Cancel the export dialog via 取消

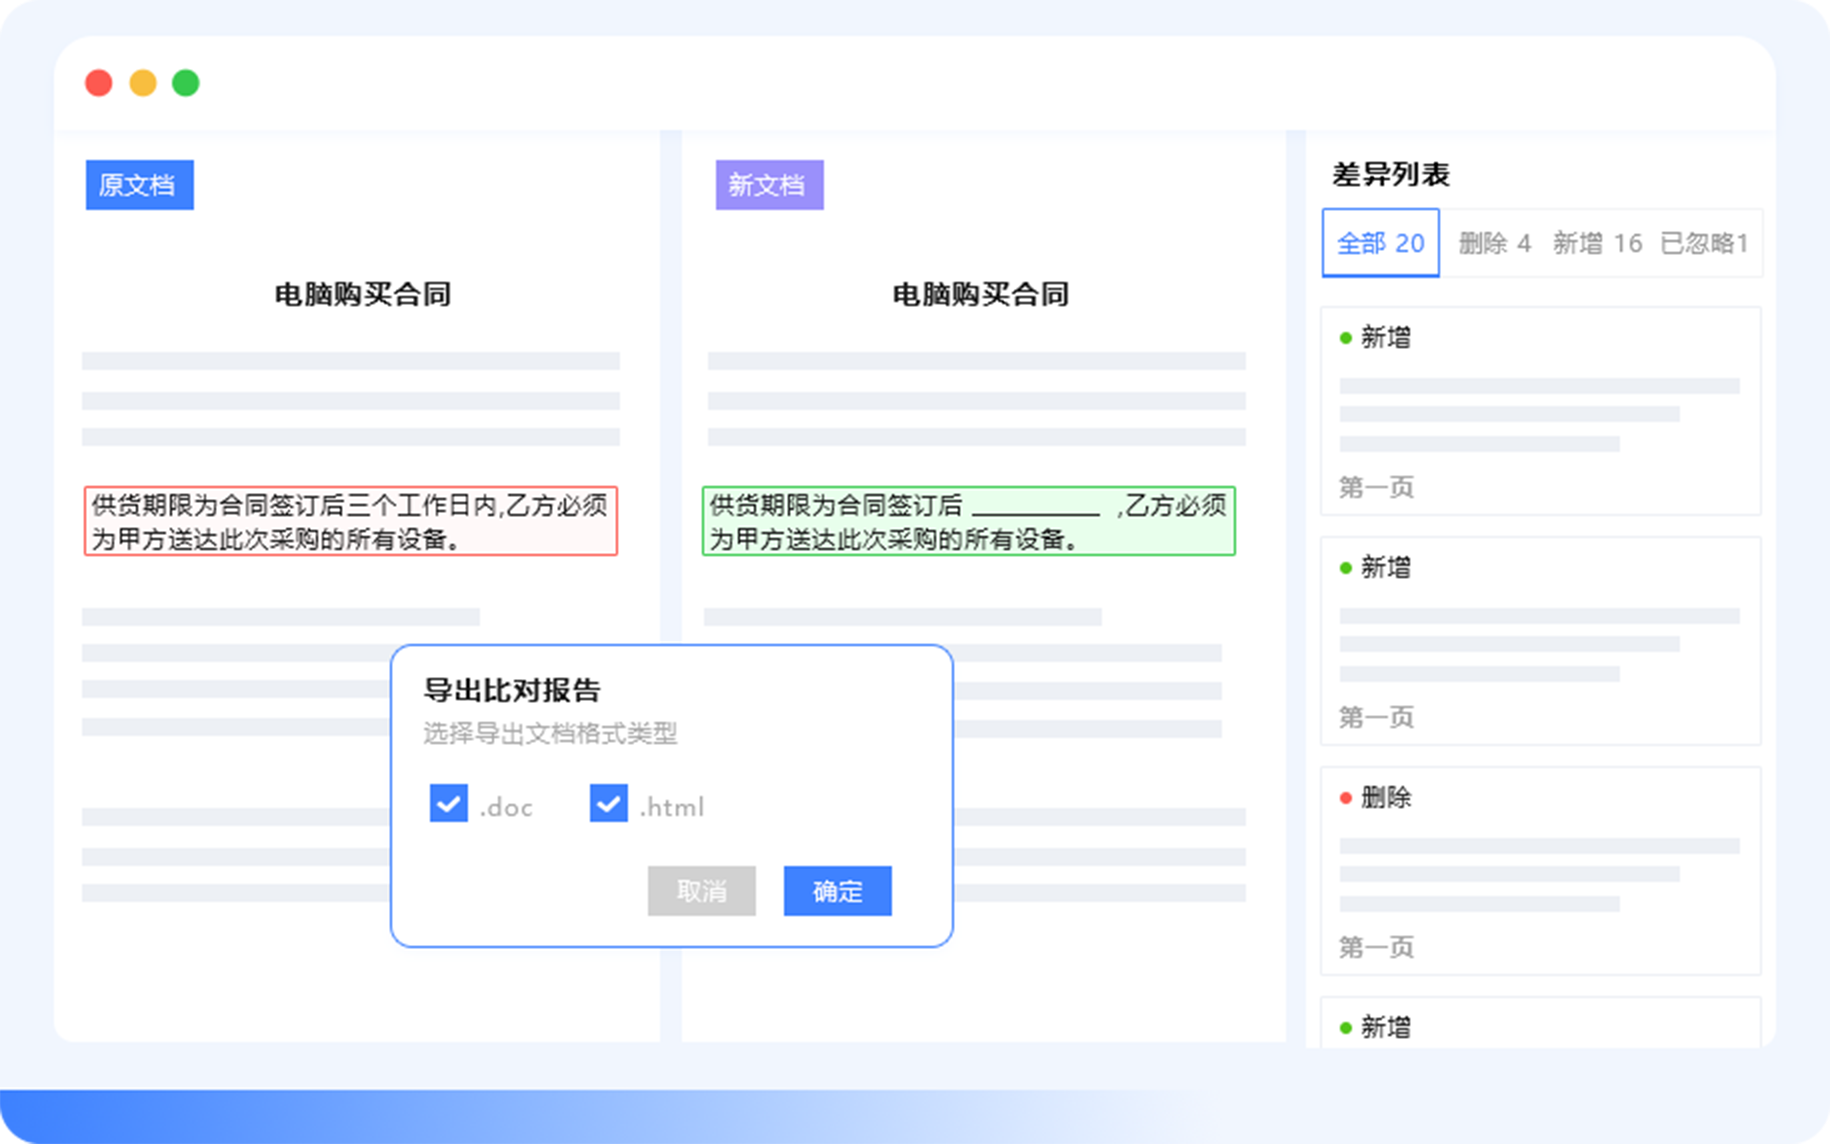point(701,891)
